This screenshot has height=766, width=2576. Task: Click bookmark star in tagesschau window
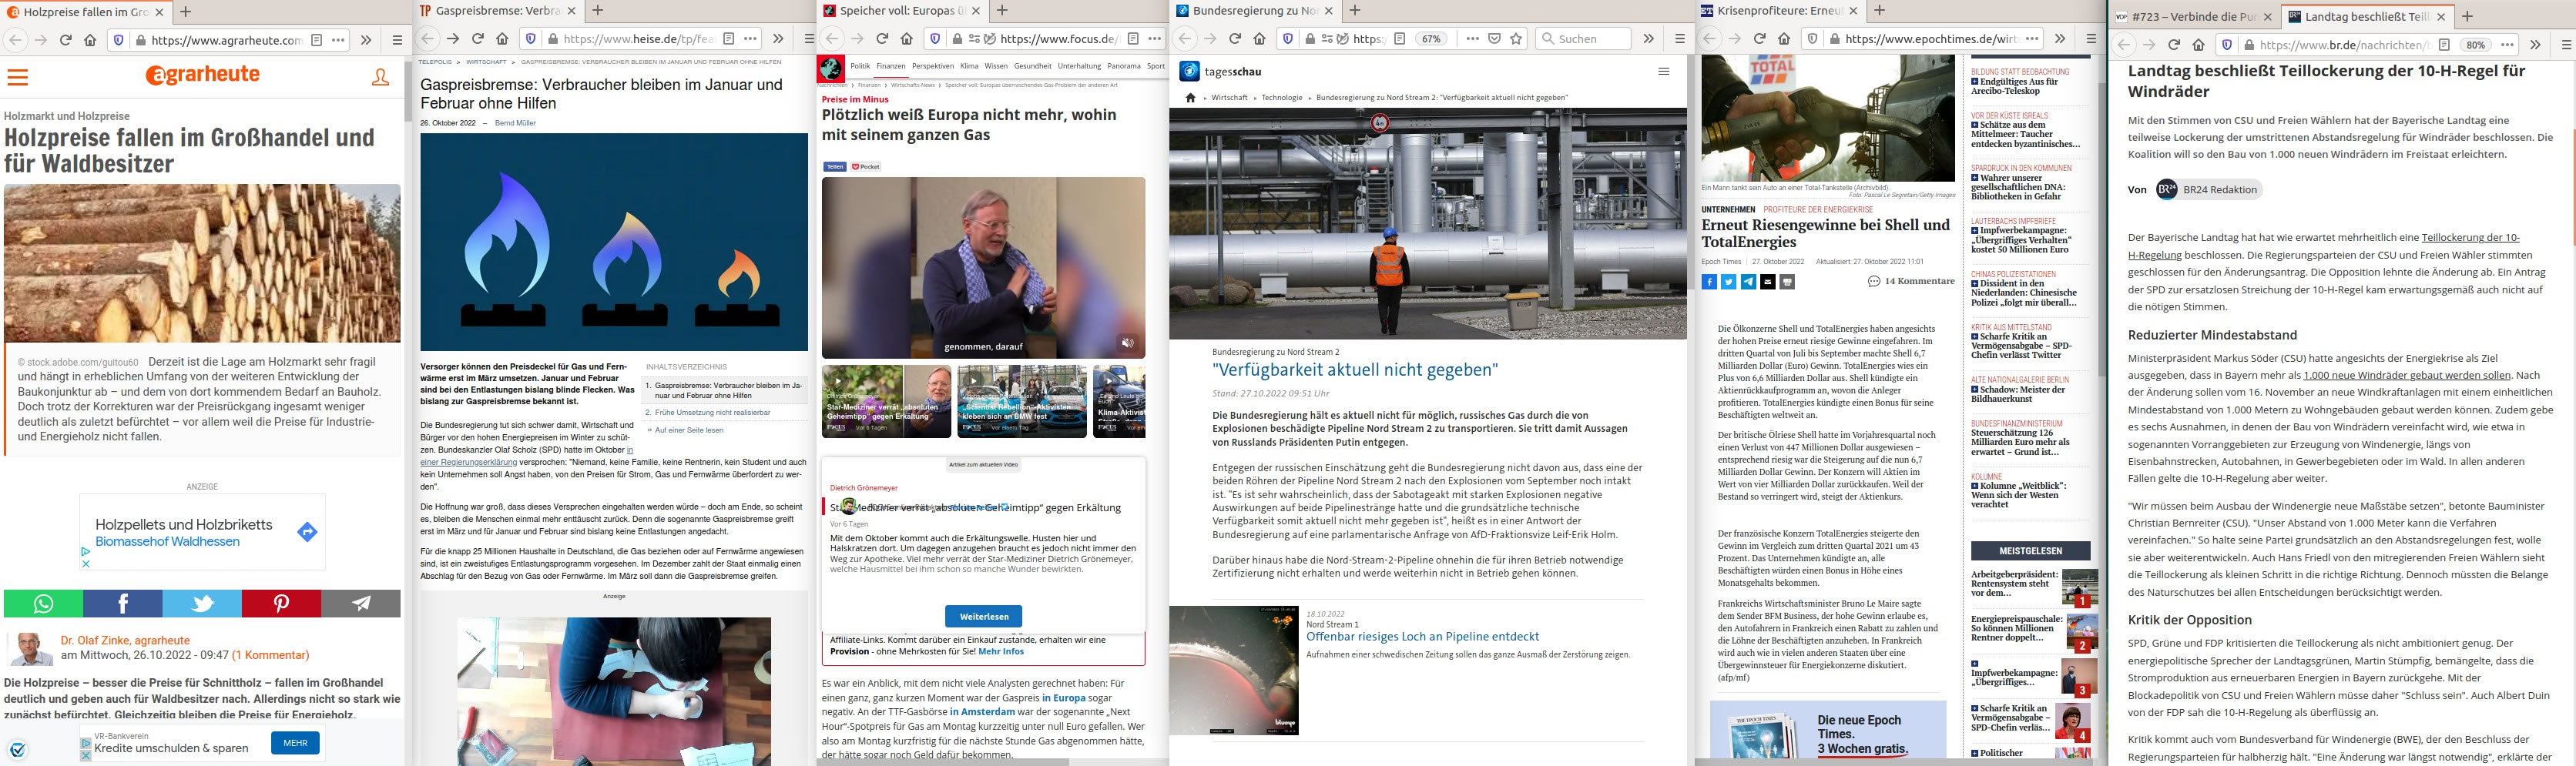1516,39
